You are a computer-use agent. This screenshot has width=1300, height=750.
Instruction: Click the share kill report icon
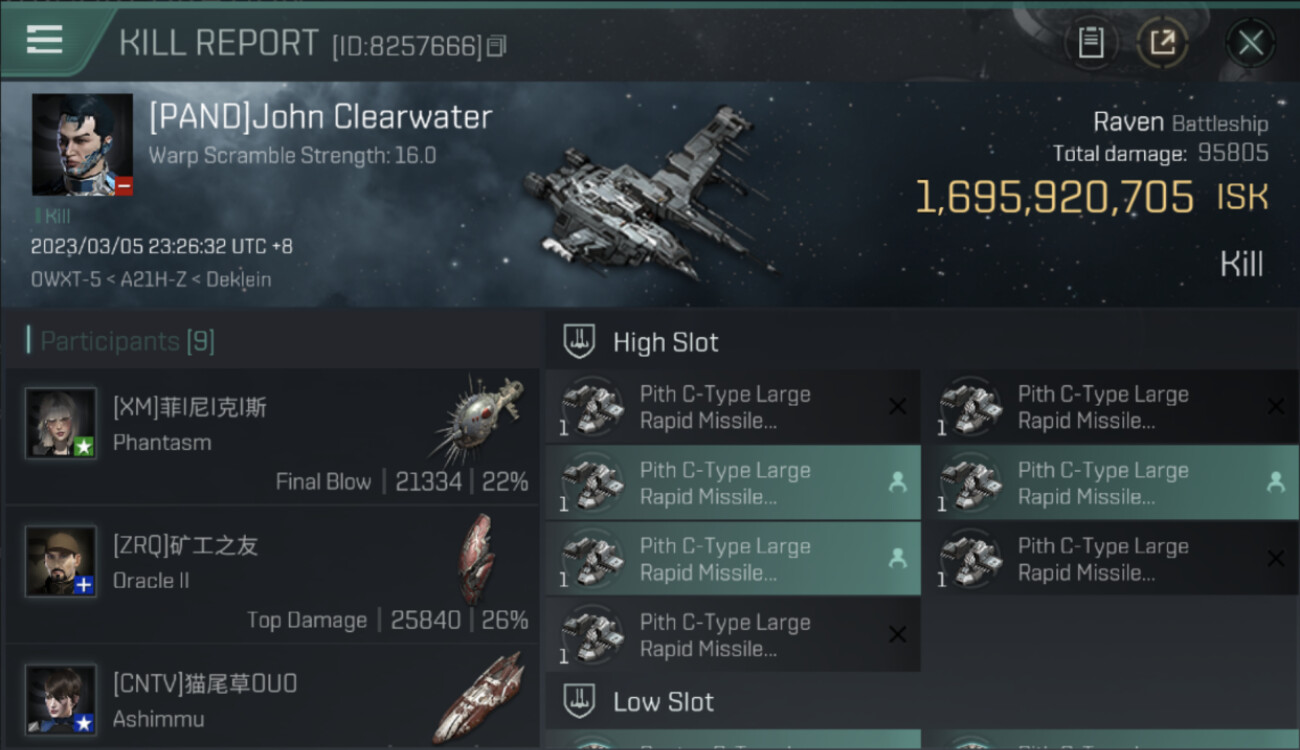coord(1162,43)
